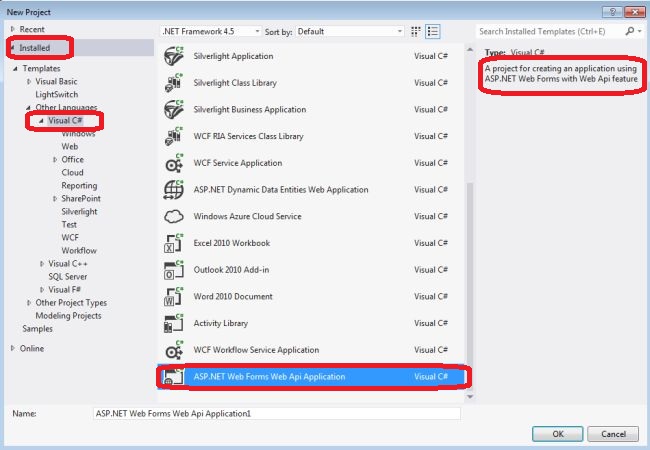This screenshot has width=650, height=450.
Task: Select the Workflow category
Action: tap(79, 251)
